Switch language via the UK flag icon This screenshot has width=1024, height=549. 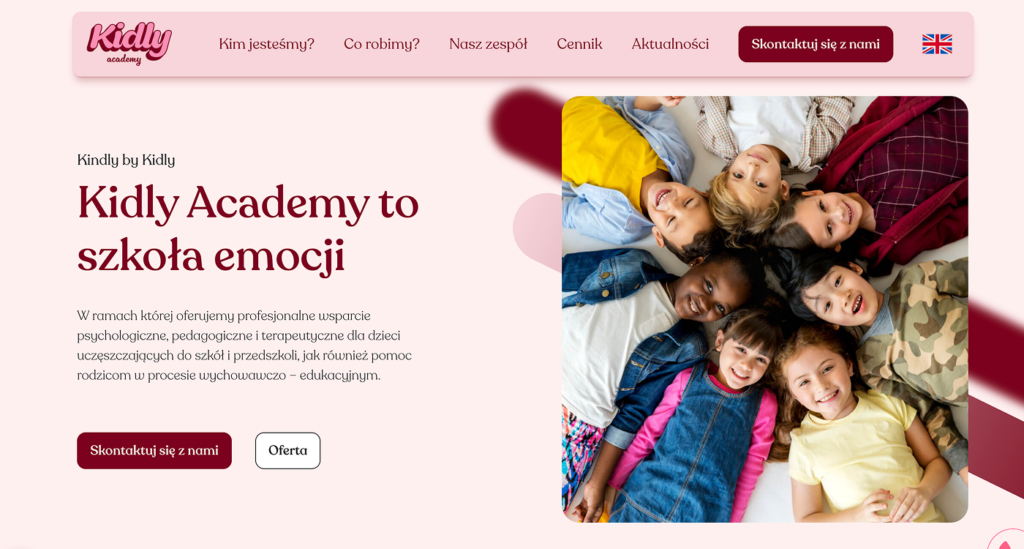pos(936,44)
